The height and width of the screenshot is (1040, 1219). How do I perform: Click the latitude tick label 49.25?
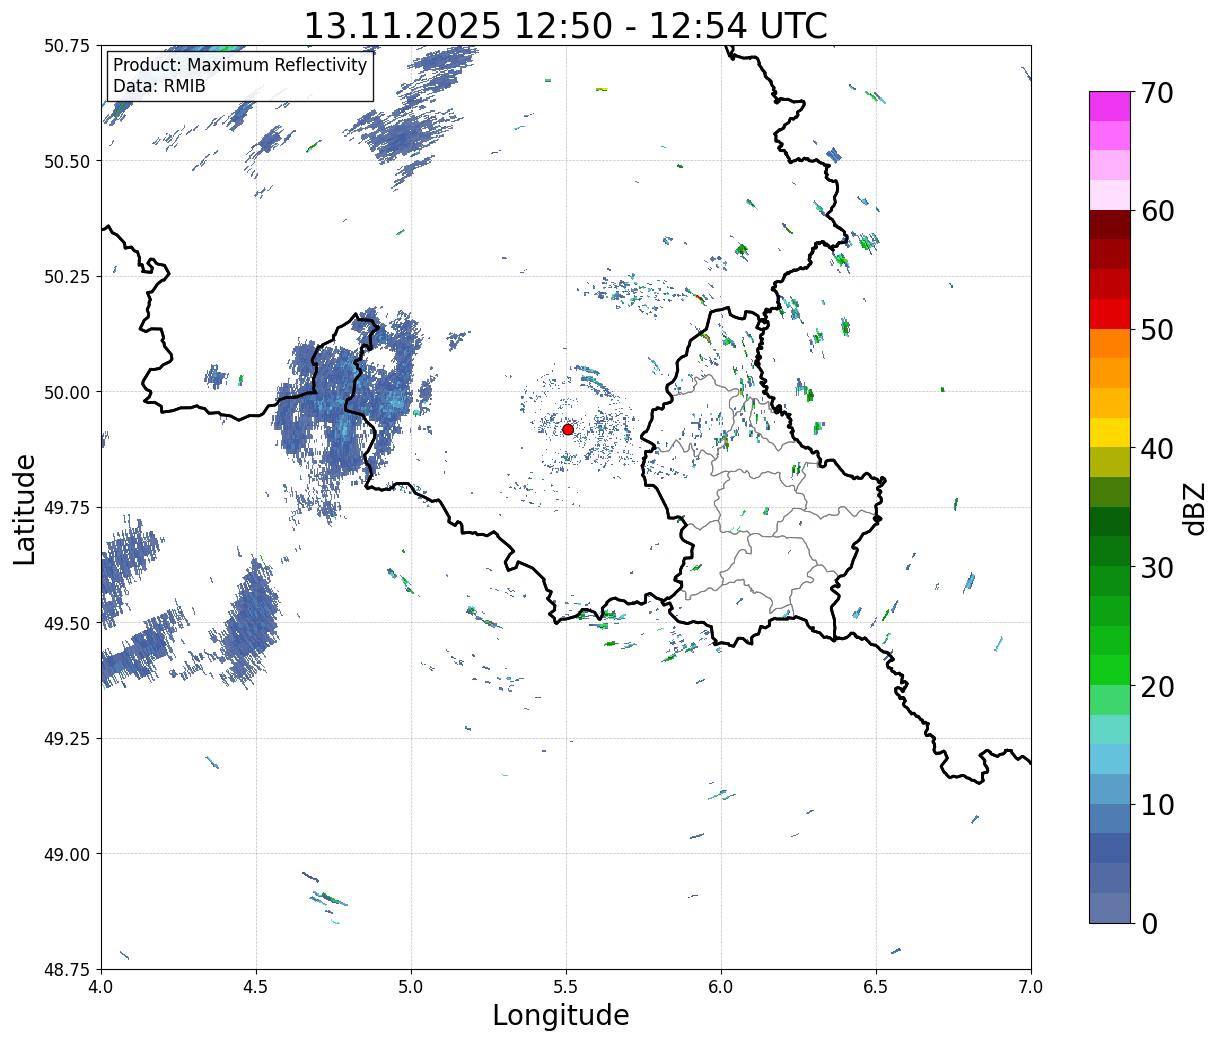[x=67, y=739]
